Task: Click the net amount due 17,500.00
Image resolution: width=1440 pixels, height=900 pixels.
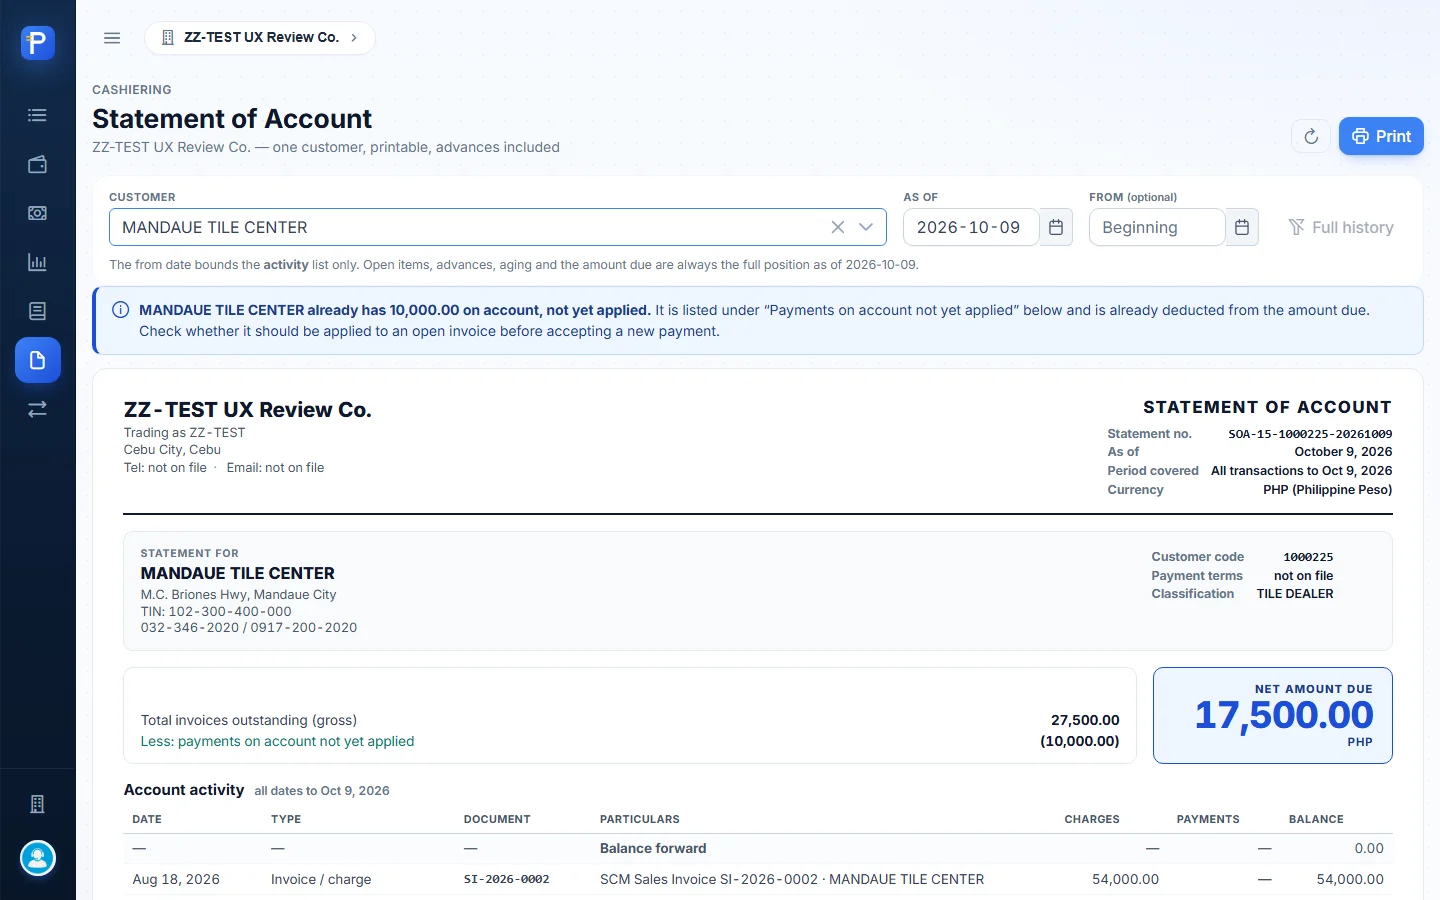Action: [1284, 714]
